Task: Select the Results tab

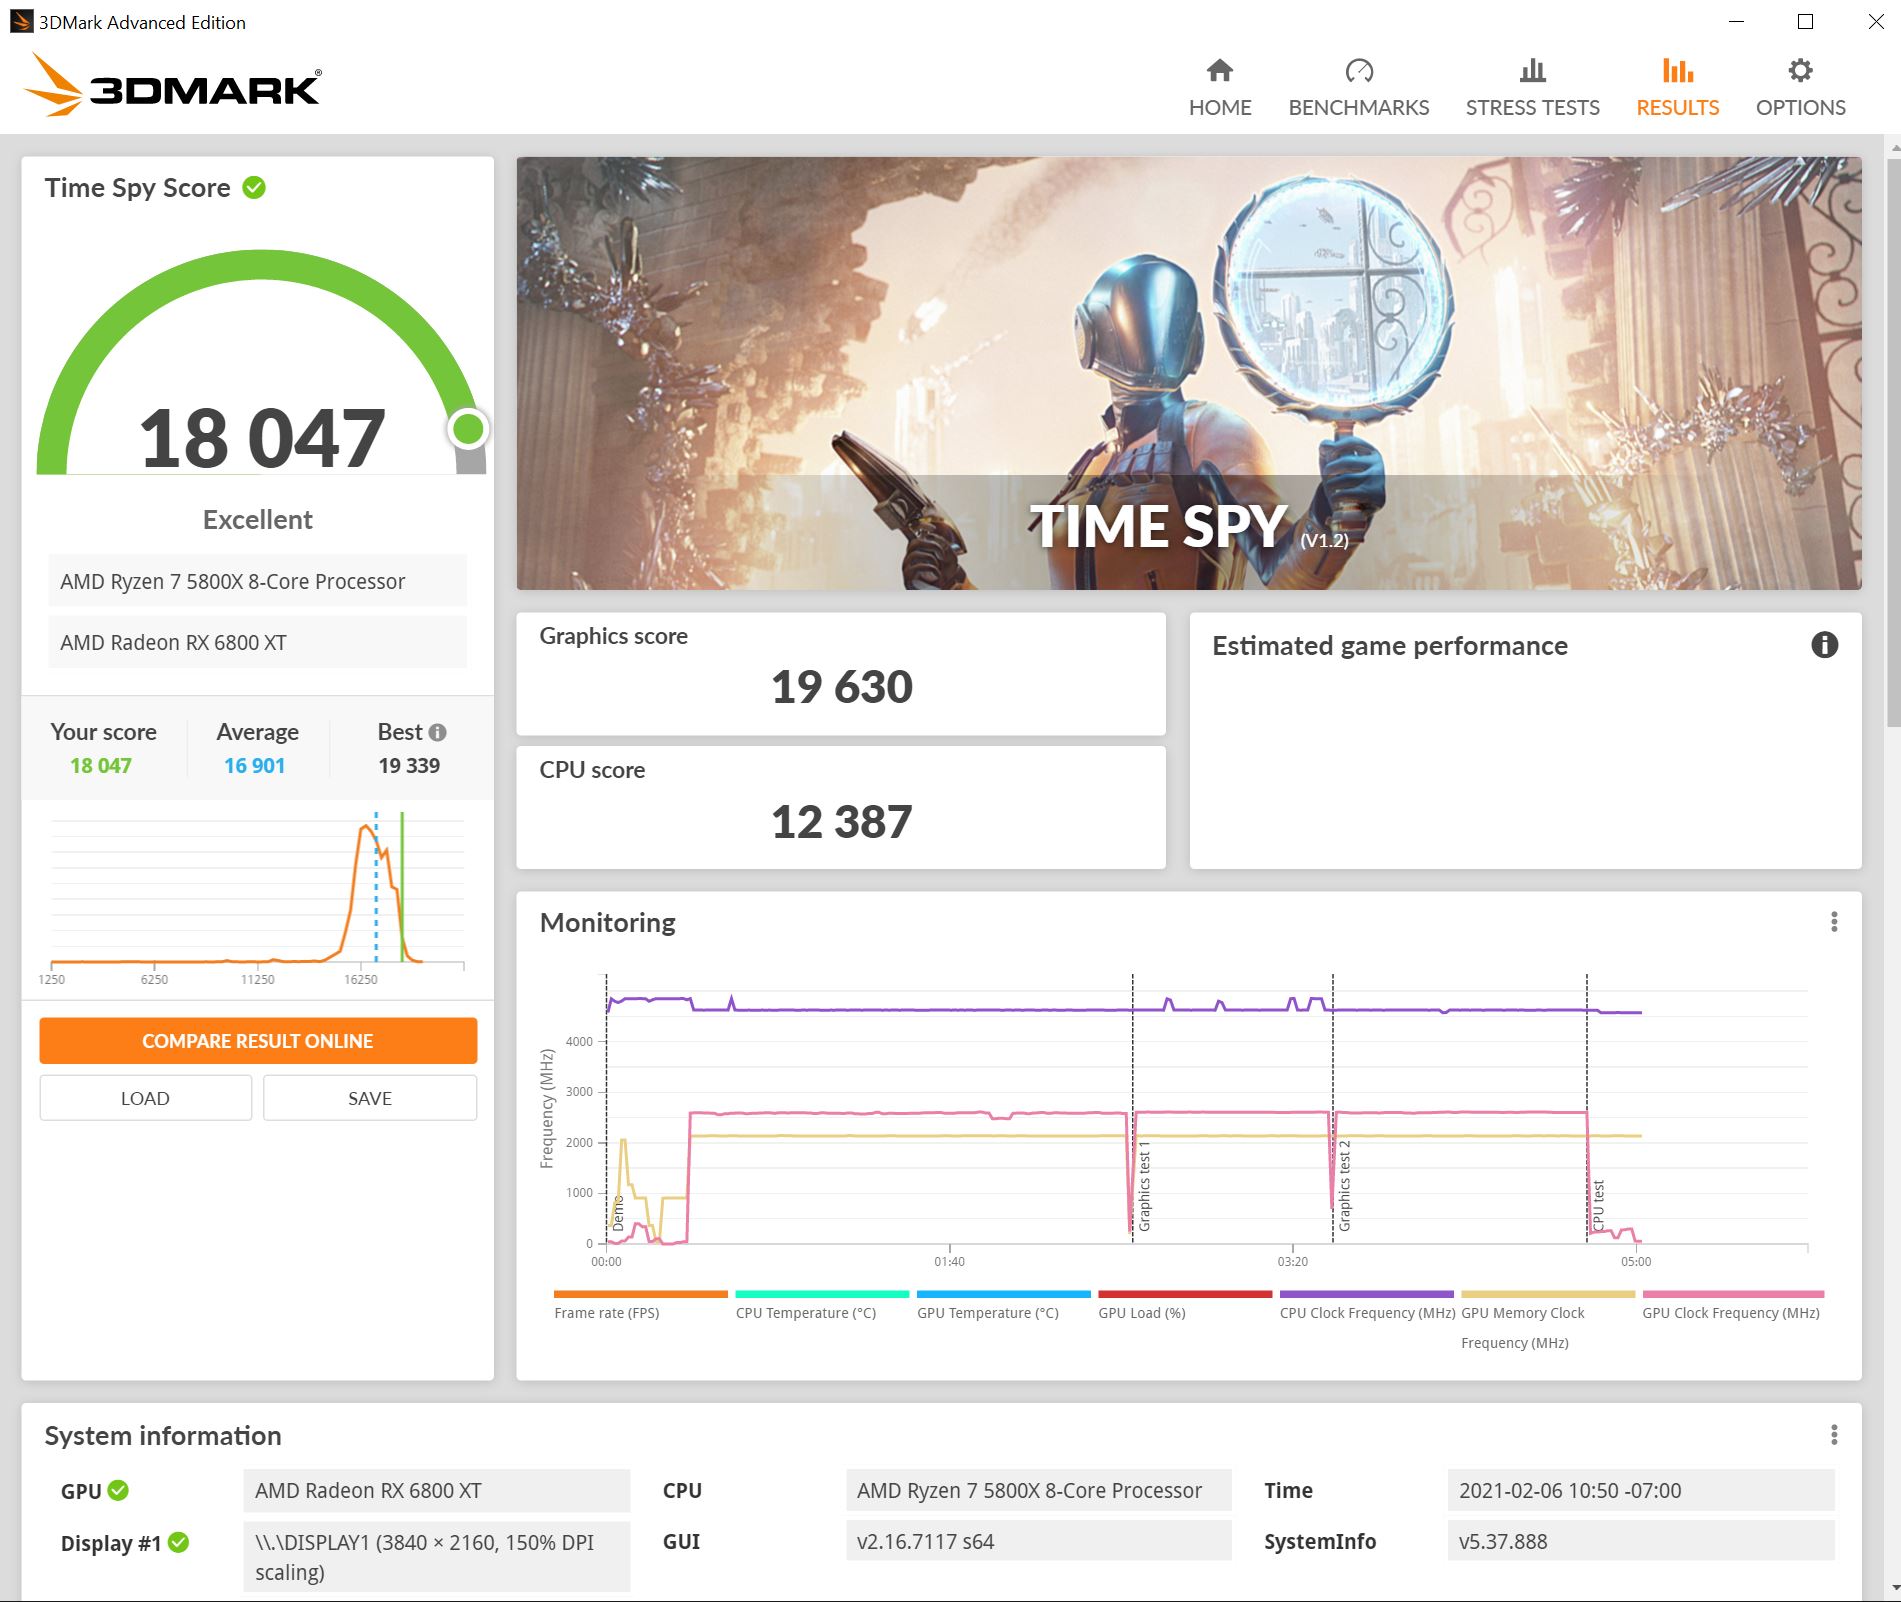Action: pyautogui.click(x=1677, y=88)
